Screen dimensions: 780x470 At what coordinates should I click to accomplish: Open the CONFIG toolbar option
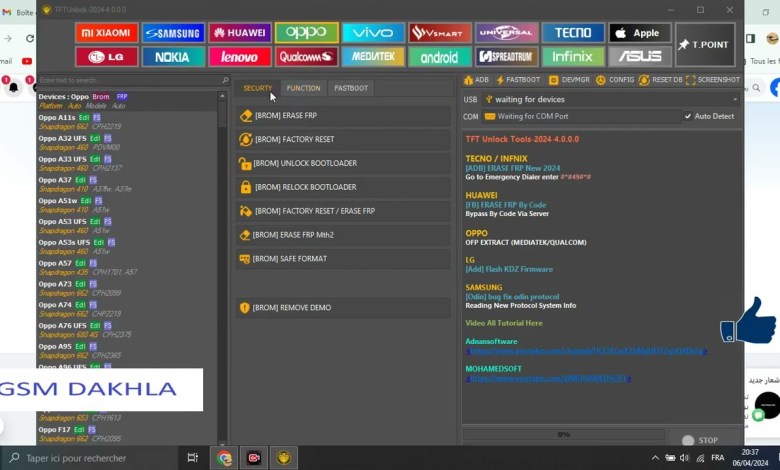615,80
